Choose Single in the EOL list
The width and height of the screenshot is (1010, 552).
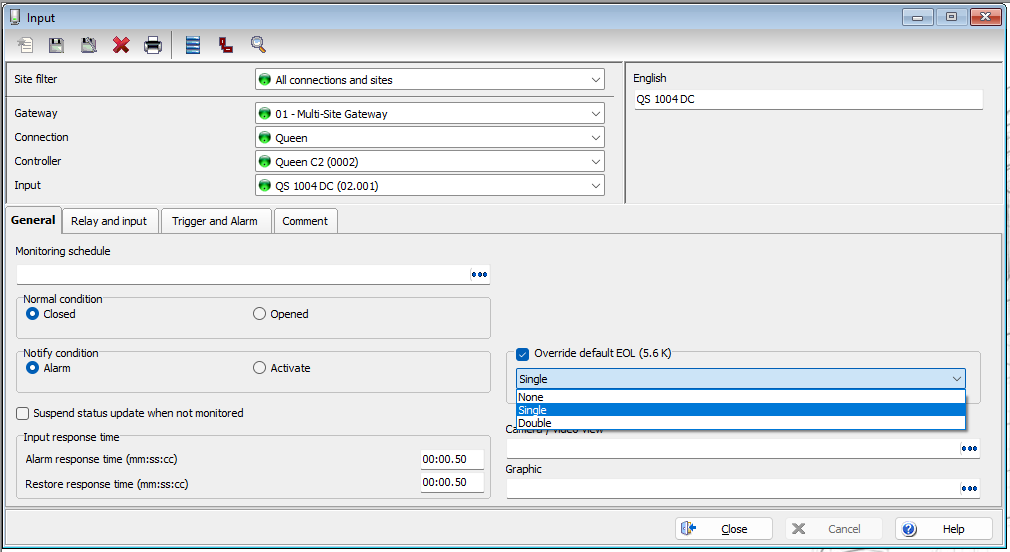[741, 410]
